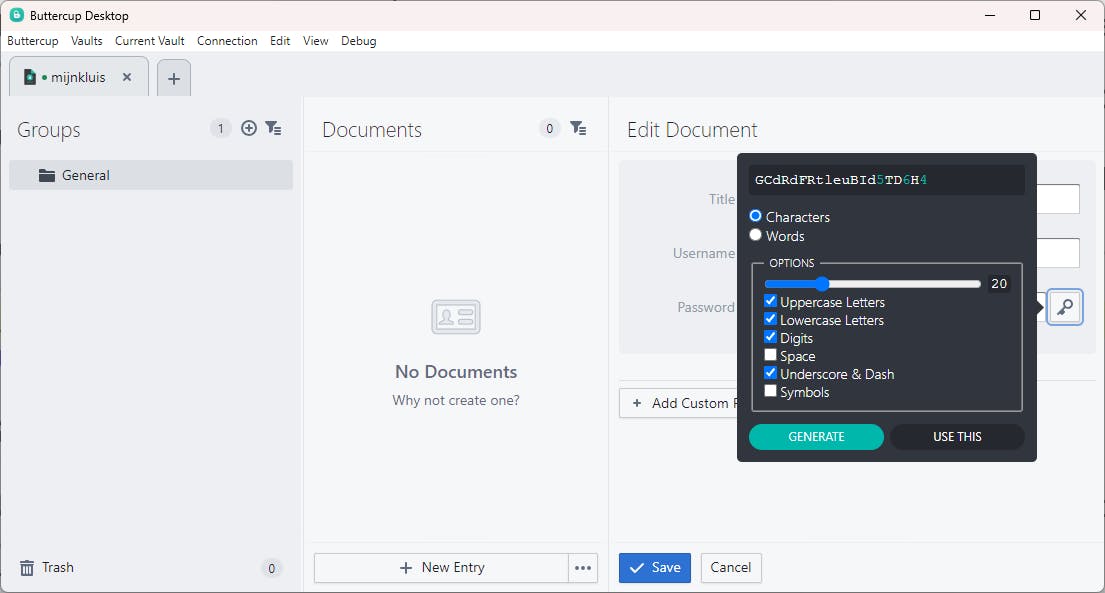Screen dimensions: 1105x593
Task: Open Documents filter and sort icon
Action: pyautogui.click(x=578, y=128)
